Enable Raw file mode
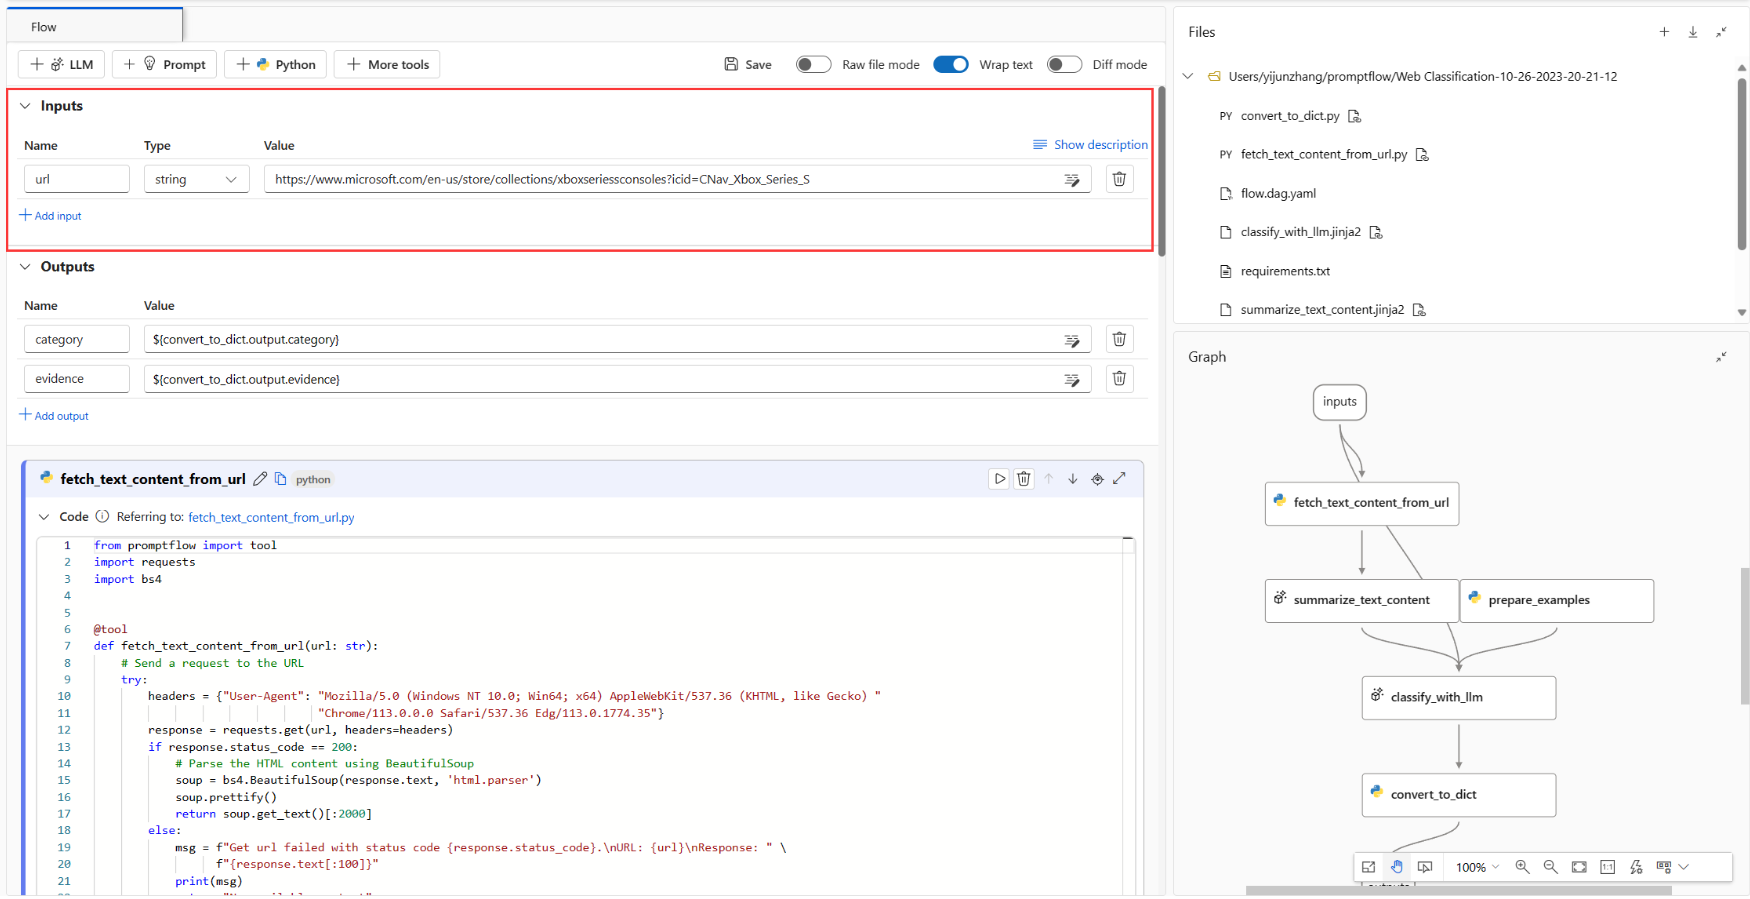This screenshot has height=899, width=1750. (813, 65)
